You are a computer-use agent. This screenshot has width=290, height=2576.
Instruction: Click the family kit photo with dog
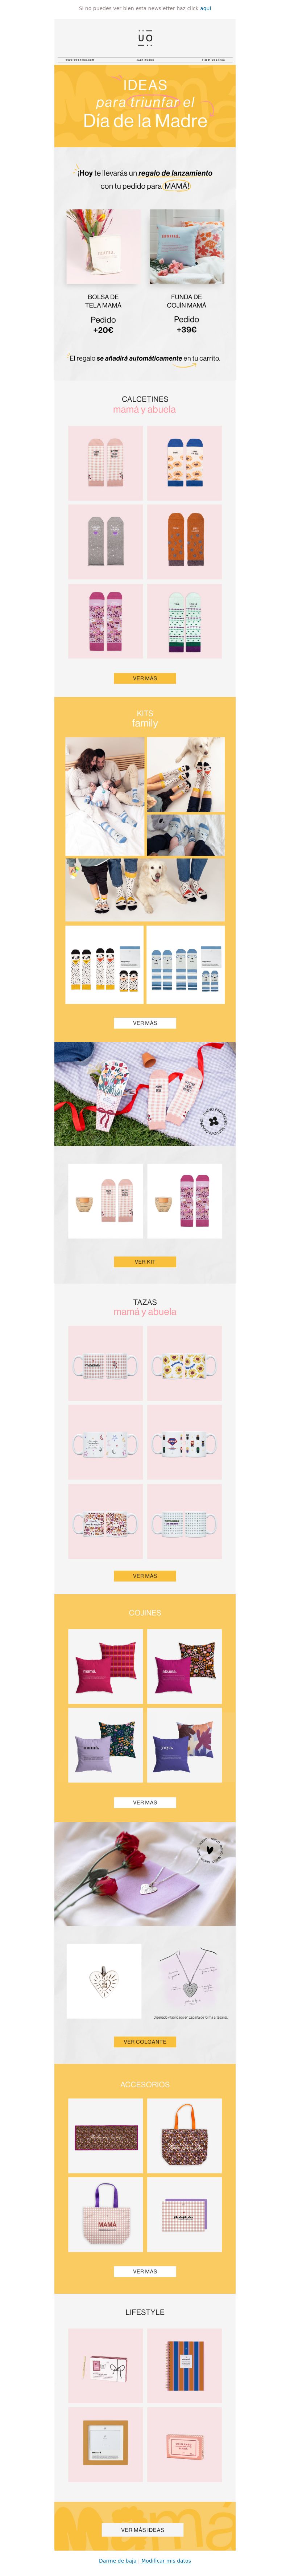[x=145, y=889]
